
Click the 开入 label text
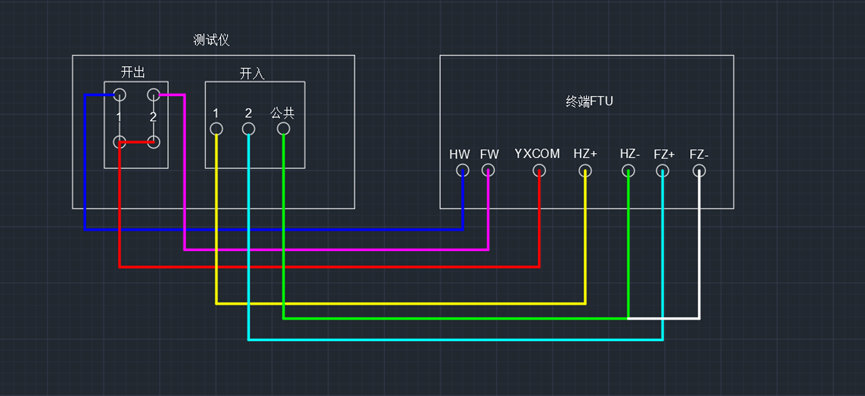click(252, 74)
